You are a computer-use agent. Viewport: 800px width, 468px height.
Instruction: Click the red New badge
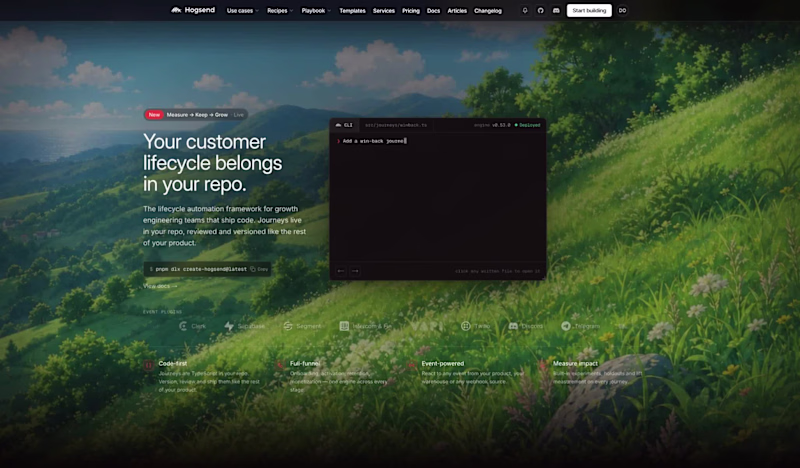(x=154, y=115)
